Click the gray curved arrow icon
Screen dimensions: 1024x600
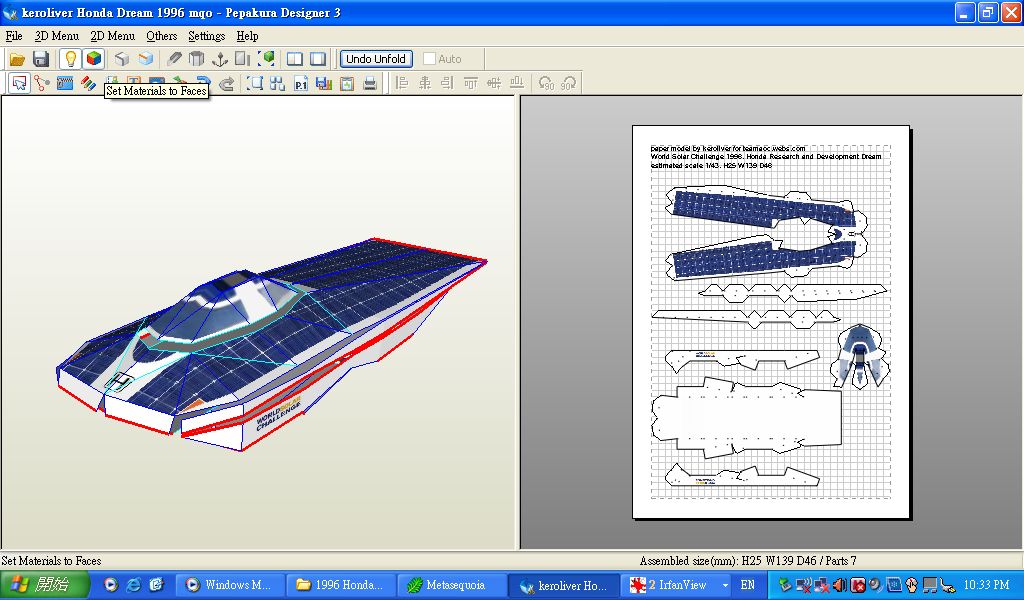[226, 84]
